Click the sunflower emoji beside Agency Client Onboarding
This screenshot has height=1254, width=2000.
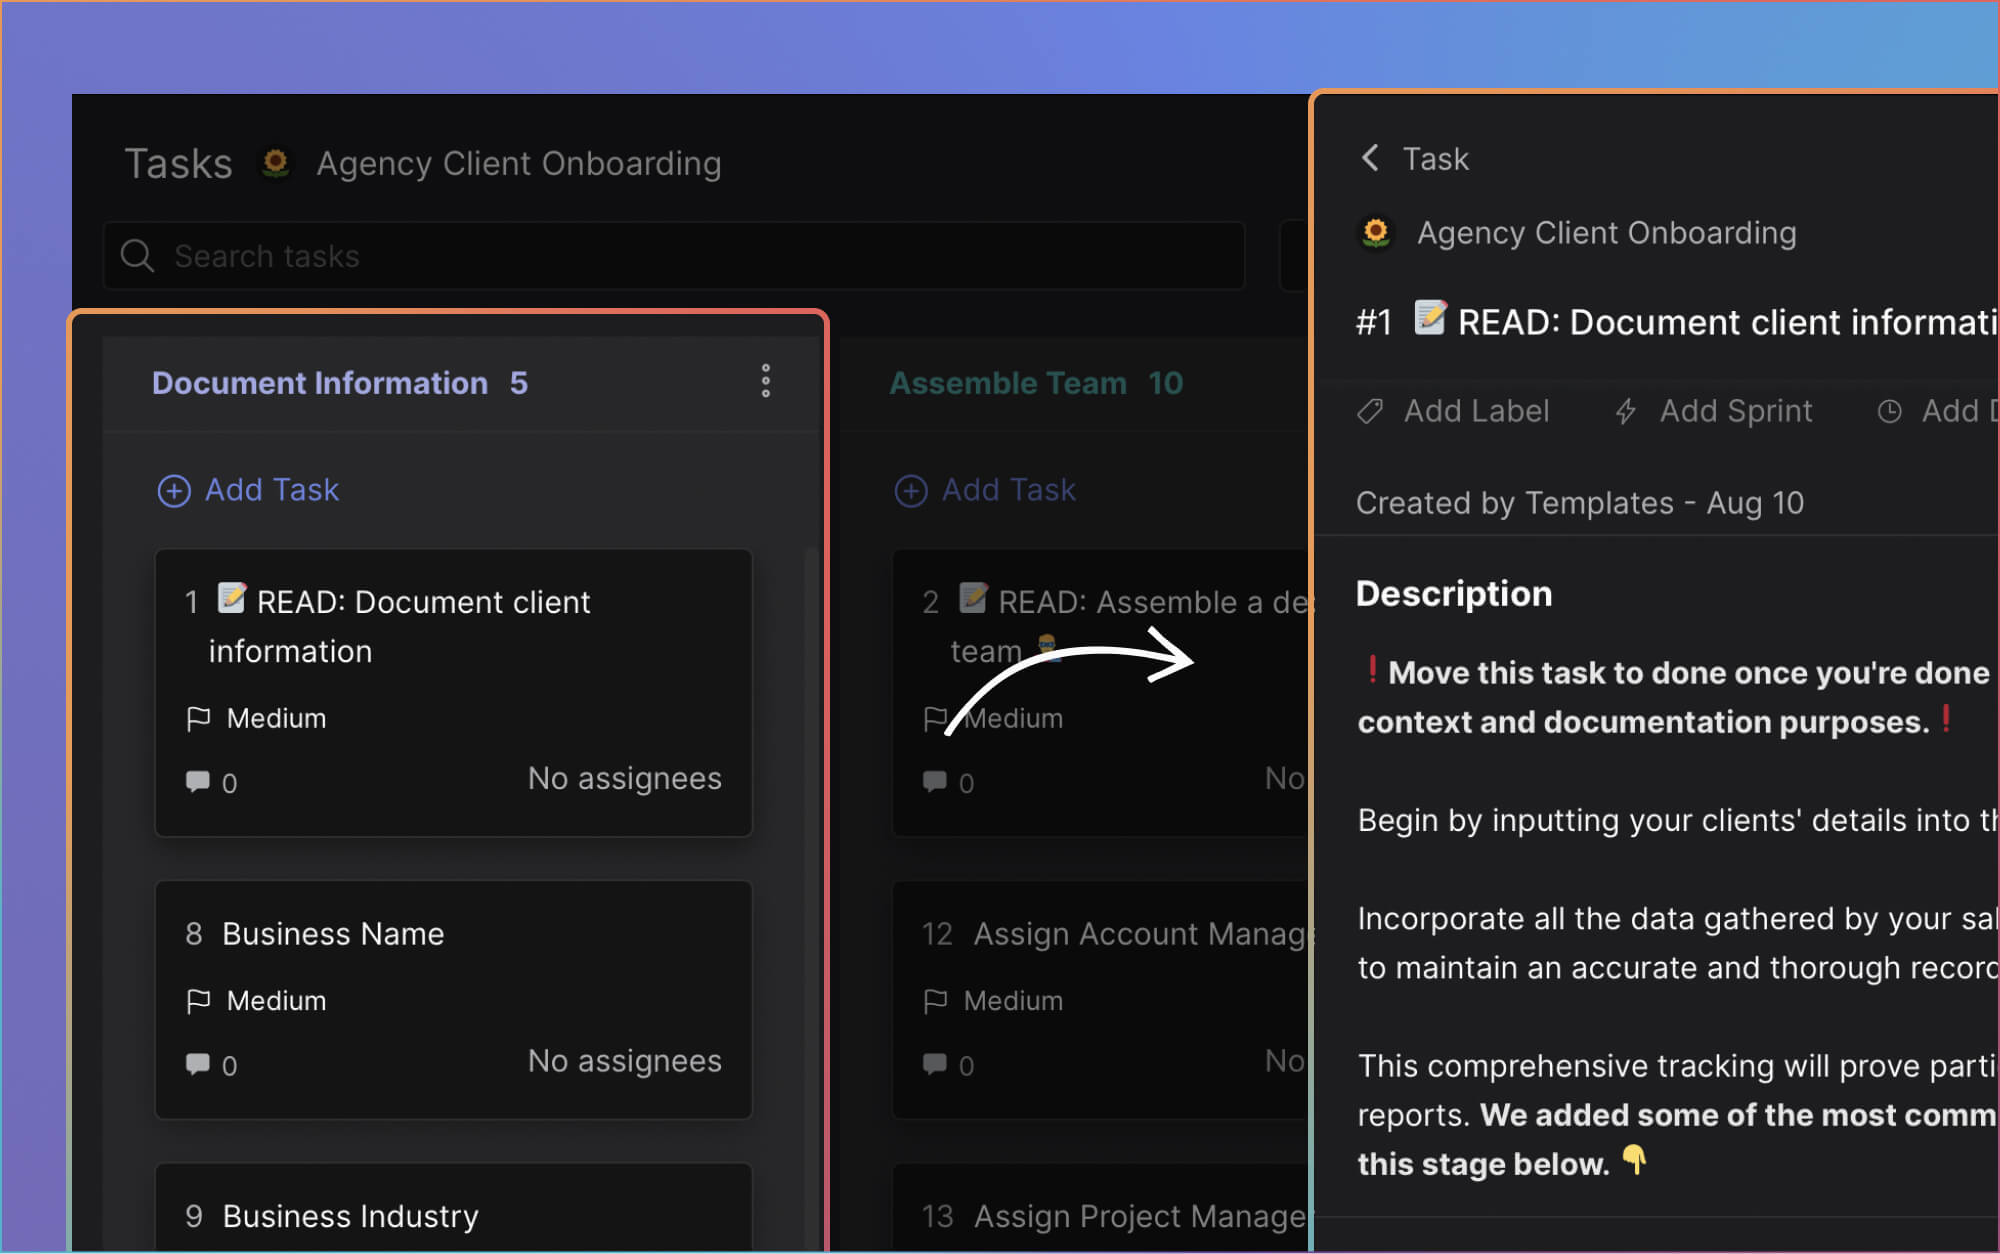tap(276, 162)
